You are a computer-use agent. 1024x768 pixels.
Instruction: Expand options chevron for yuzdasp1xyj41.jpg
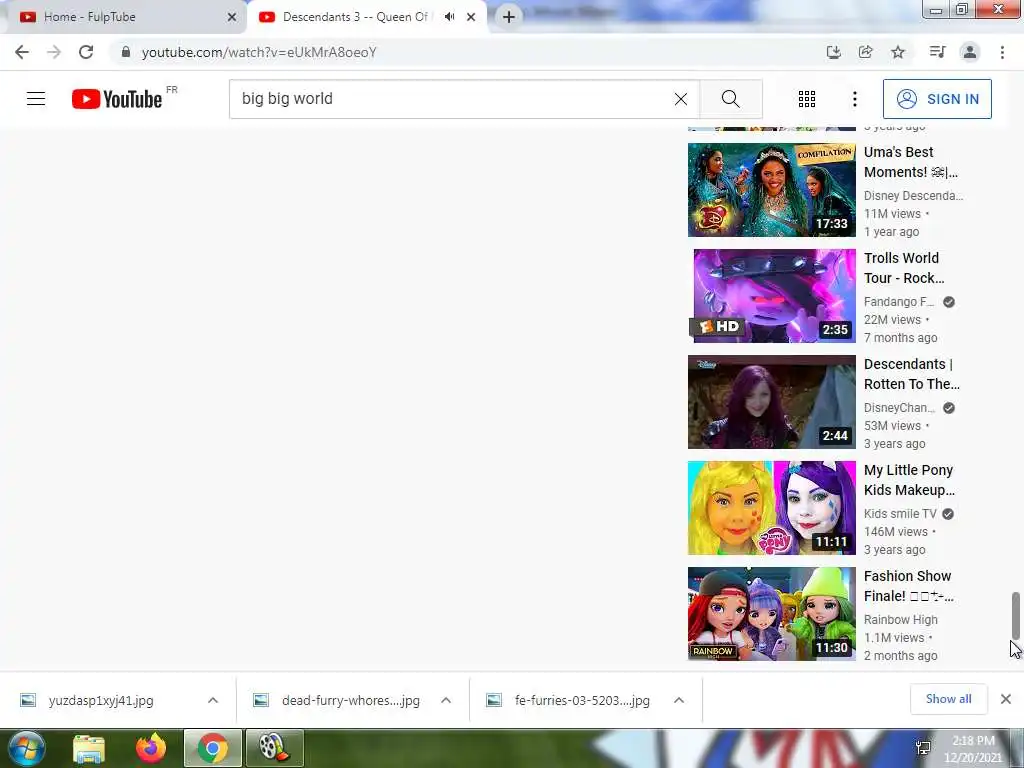[213, 700]
